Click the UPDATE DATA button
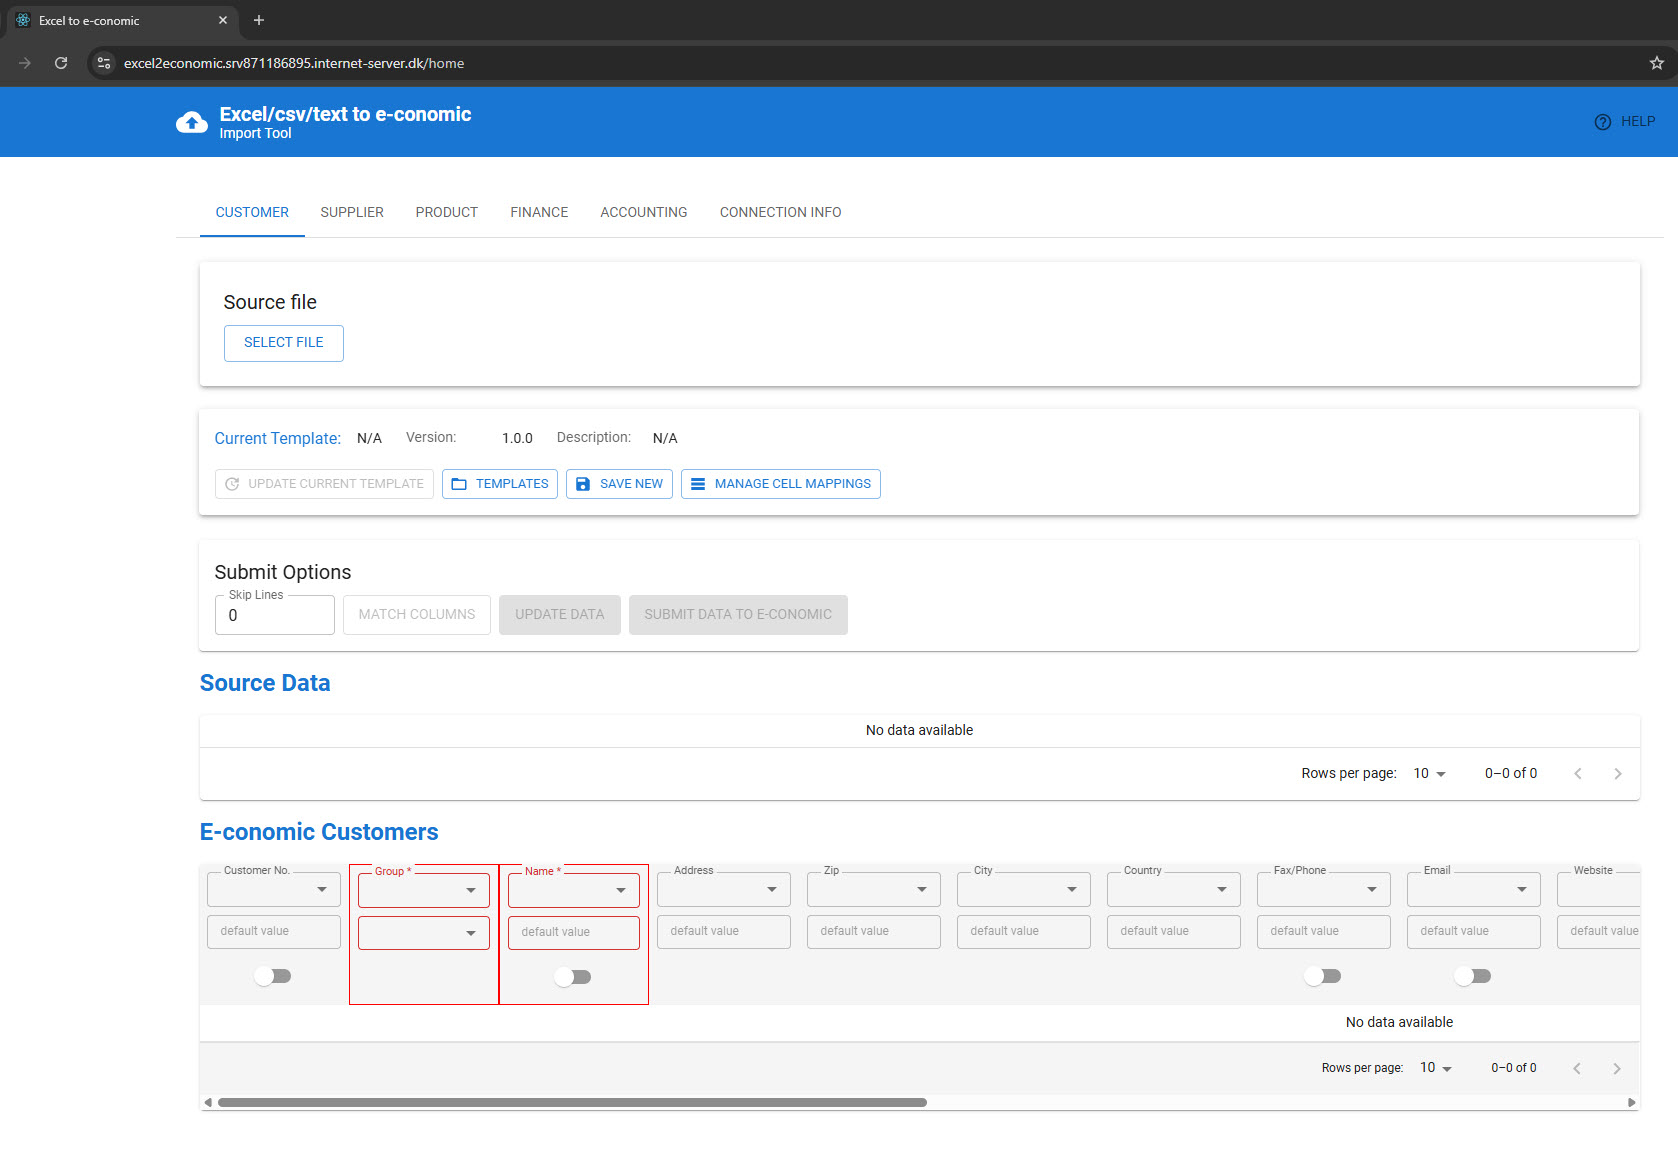1678x1166 pixels. (x=560, y=615)
